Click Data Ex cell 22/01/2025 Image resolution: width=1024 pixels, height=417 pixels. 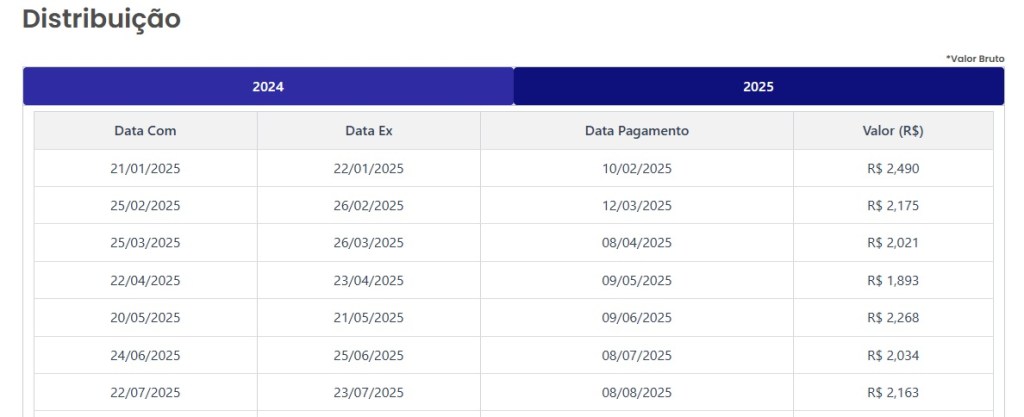tap(368, 169)
